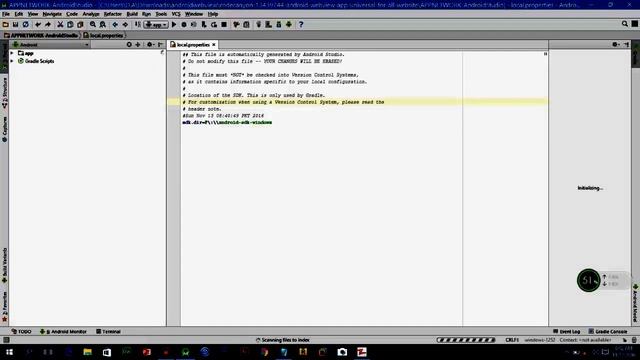Open the Terminal tool window
This screenshot has width=640, height=360.
108,331
